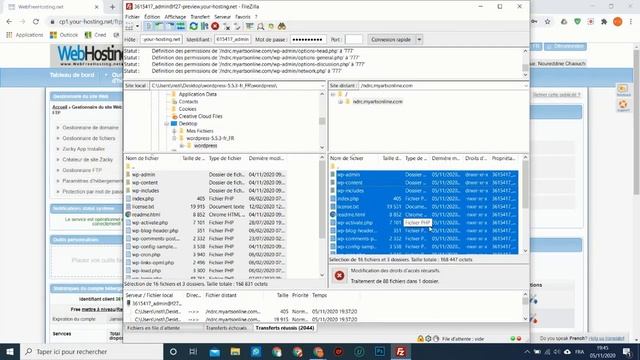Open the Connexion rapide history dropdown
The image size is (640, 360).
(419, 40)
